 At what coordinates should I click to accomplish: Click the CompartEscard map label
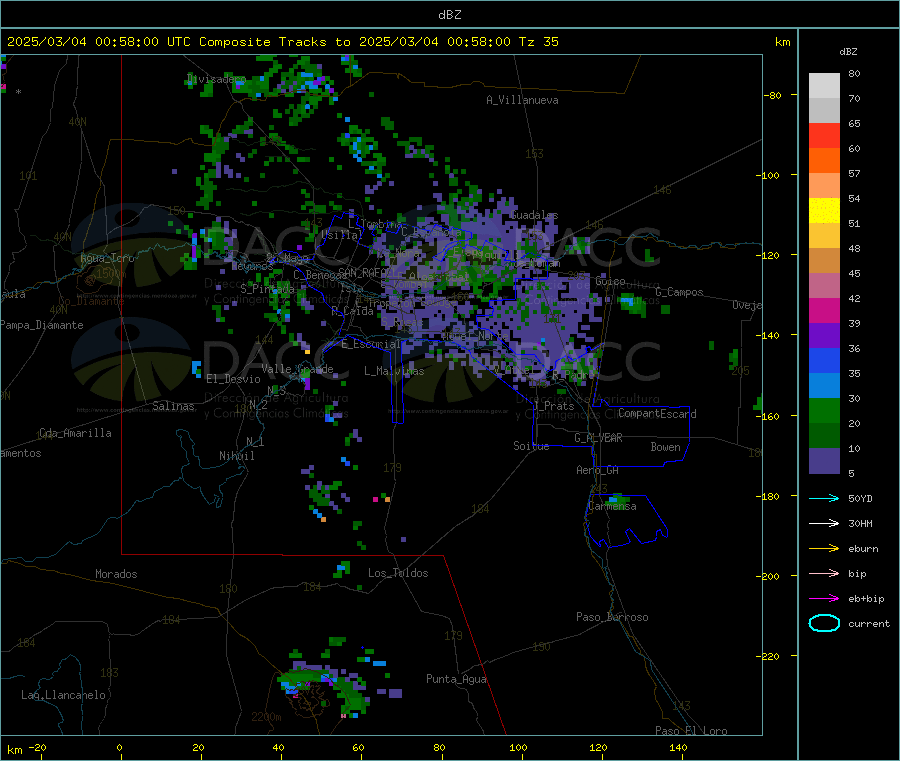tap(657, 414)
